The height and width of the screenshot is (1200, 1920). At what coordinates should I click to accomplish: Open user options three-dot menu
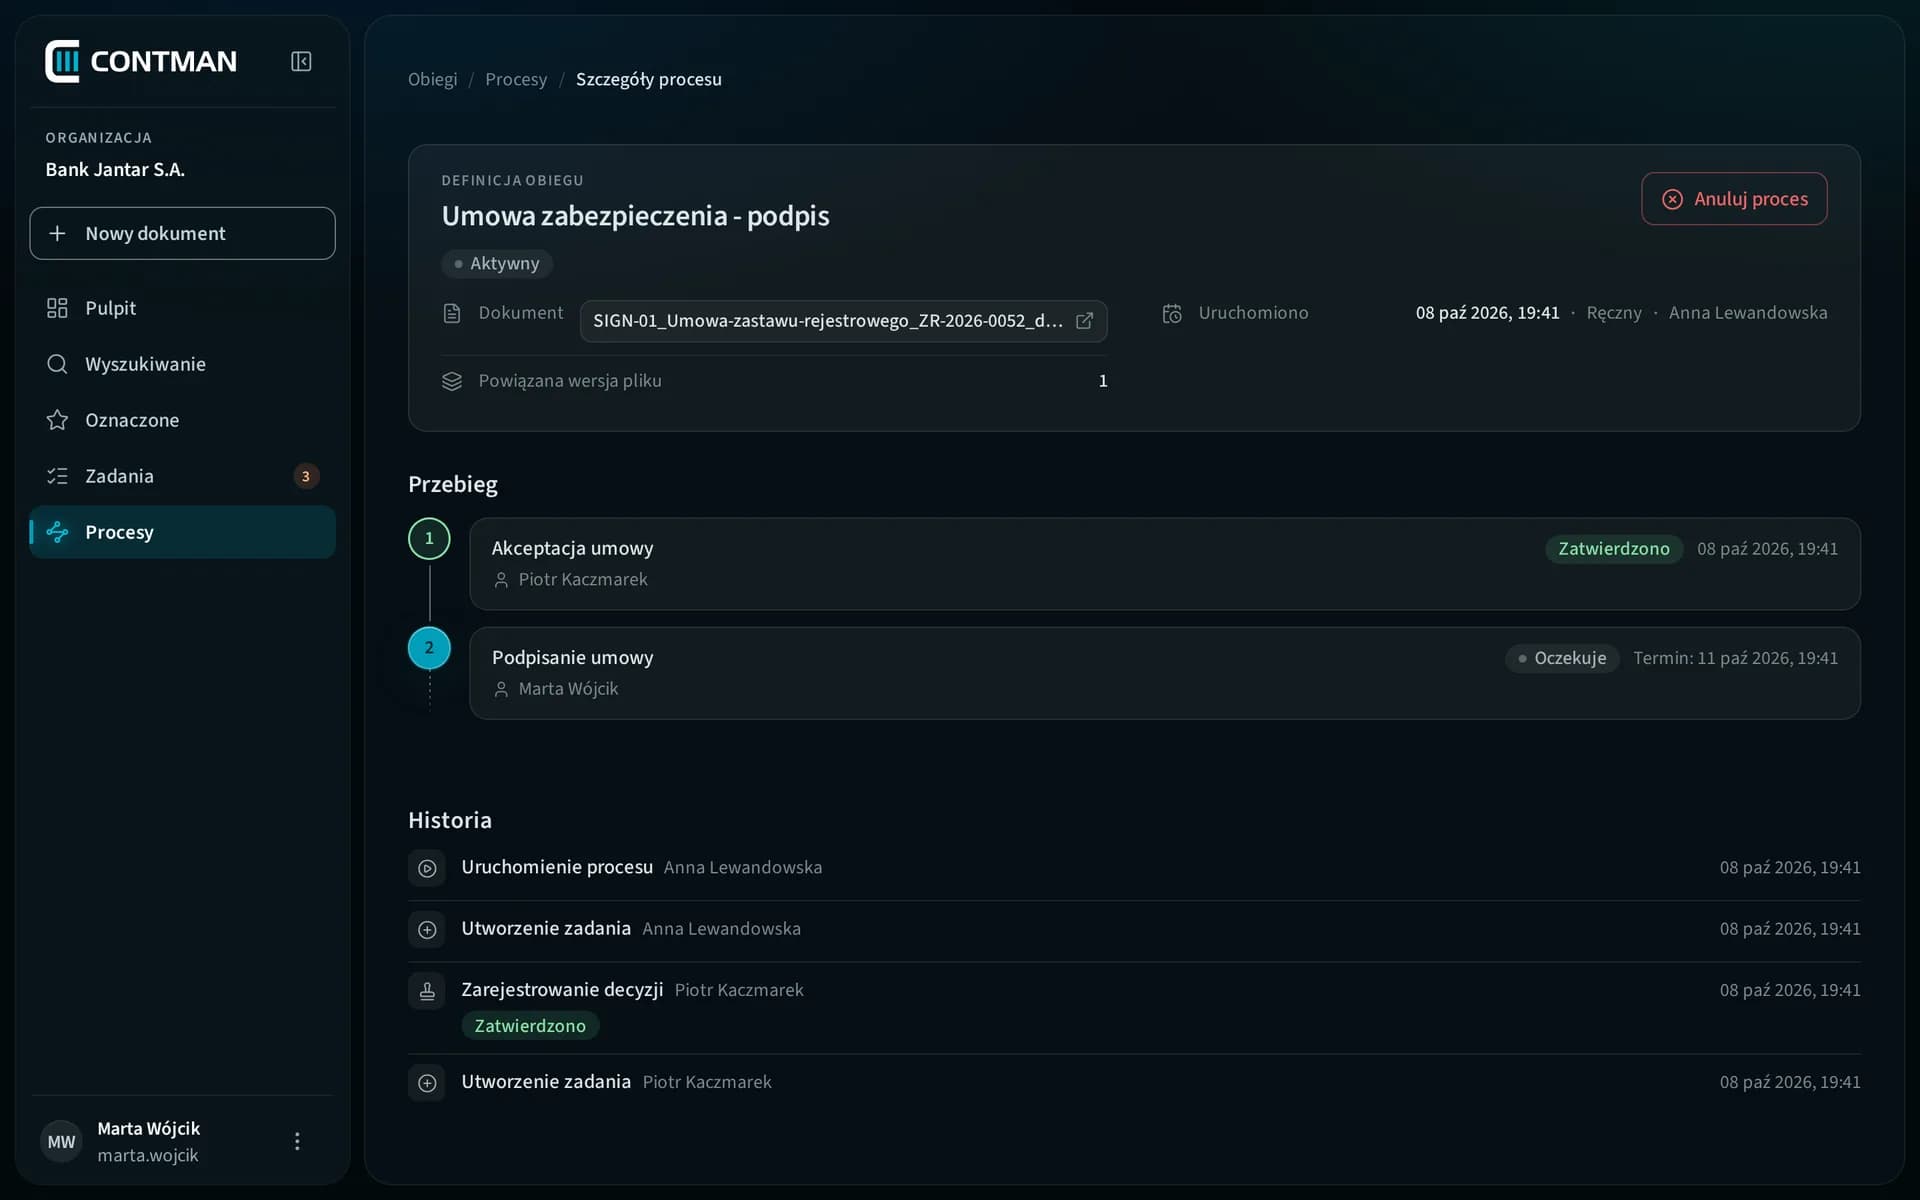pos(297,1141)
